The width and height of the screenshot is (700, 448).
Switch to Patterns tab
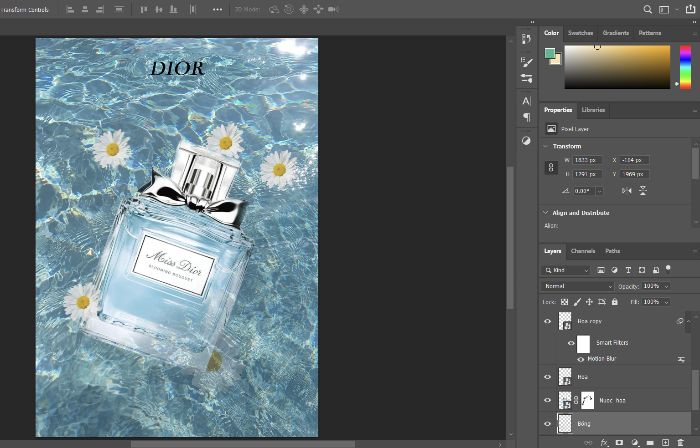pyautogui.click(x=650, y=33)
